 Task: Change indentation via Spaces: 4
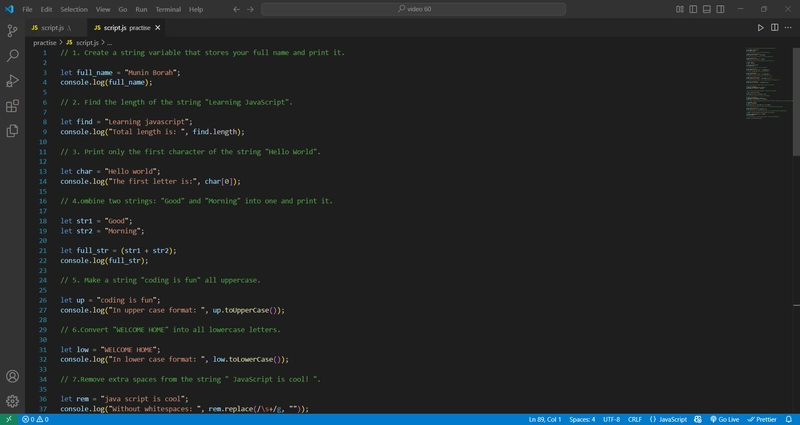[x=582, y=419]
